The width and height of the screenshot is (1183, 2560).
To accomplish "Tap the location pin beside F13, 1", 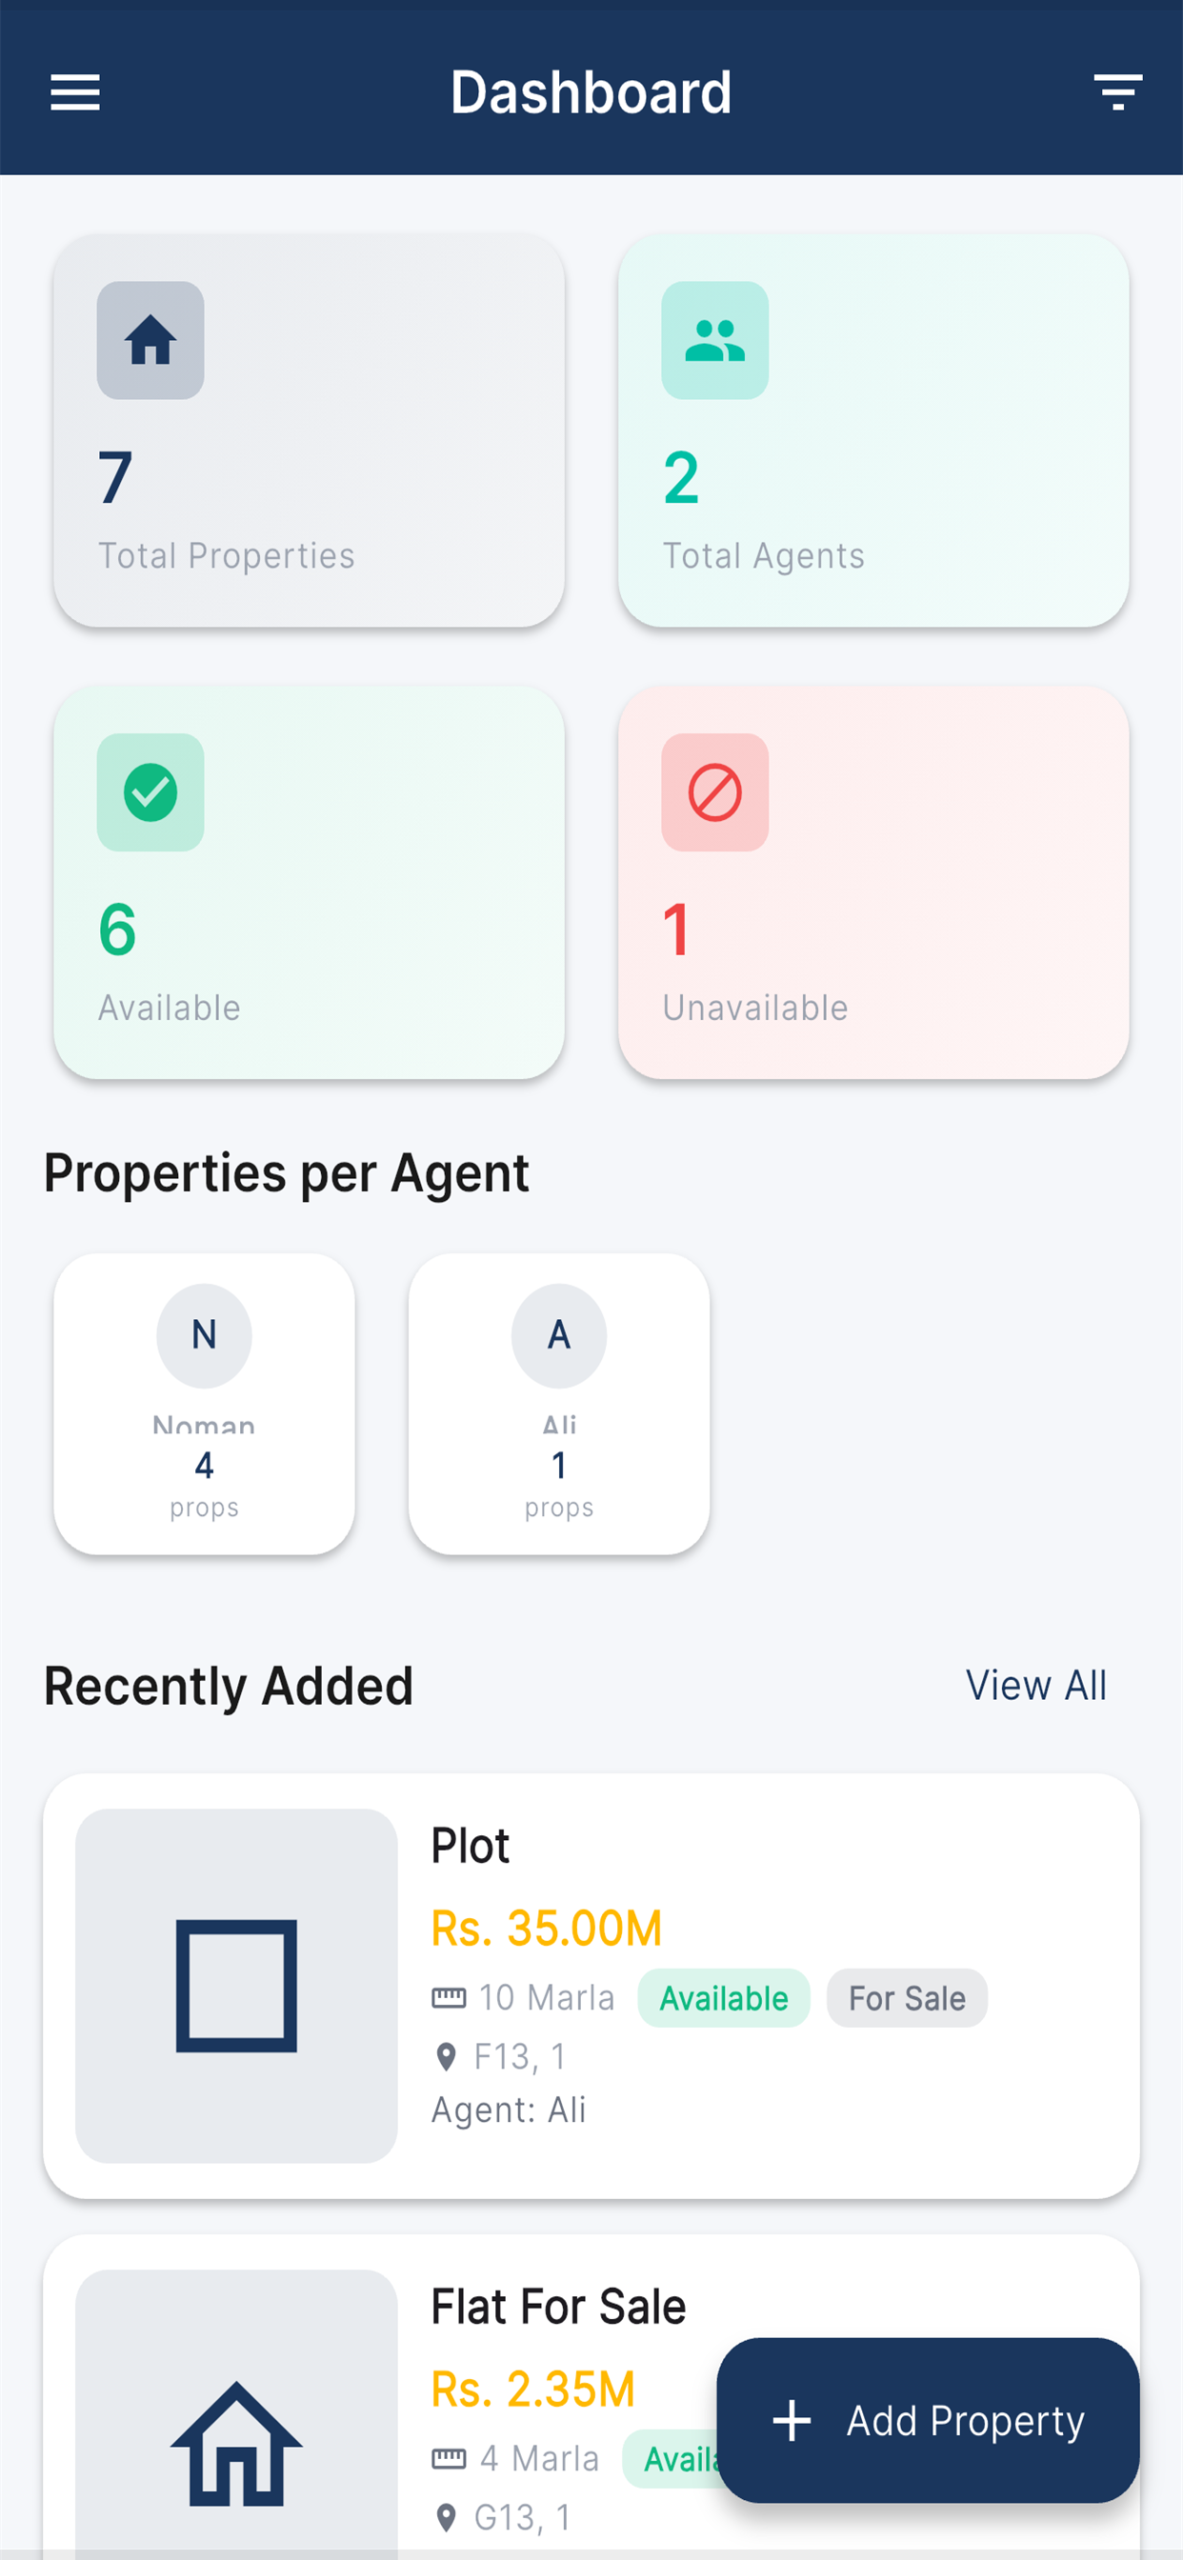I will [x=446, y=2057].
